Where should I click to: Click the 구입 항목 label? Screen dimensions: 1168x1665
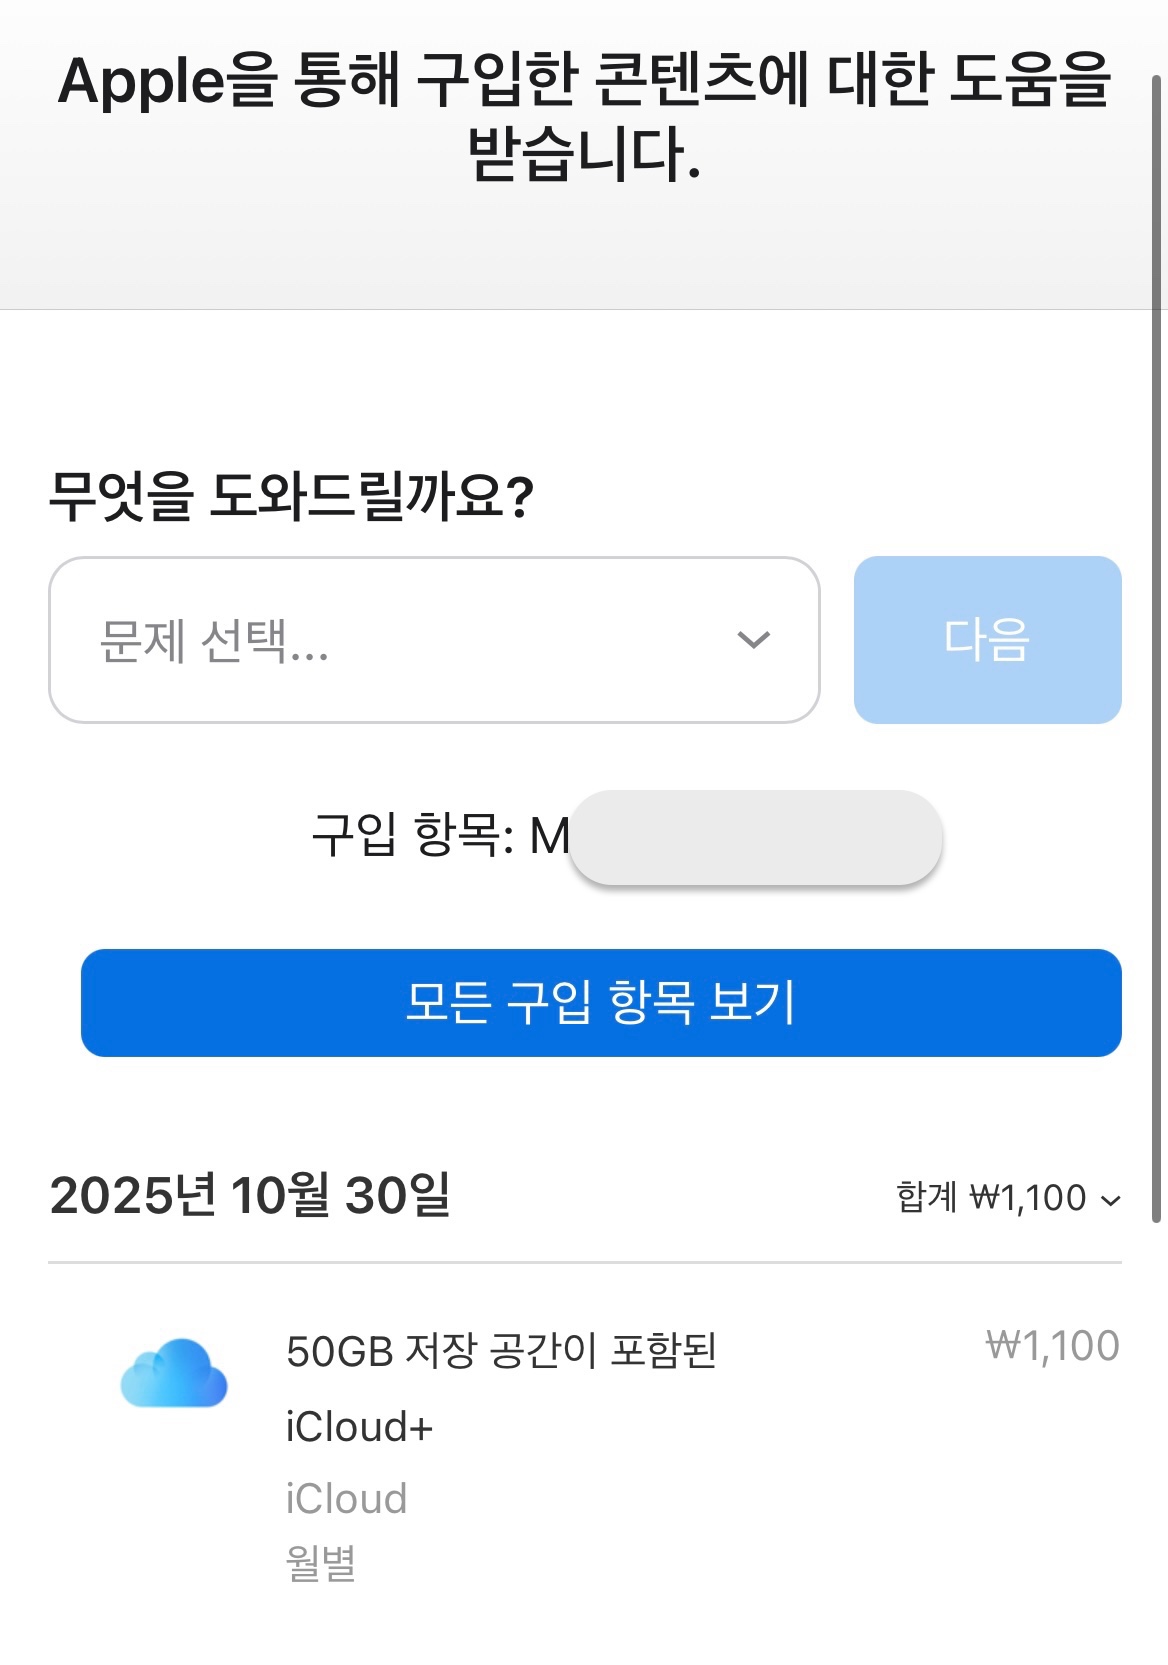412,836
